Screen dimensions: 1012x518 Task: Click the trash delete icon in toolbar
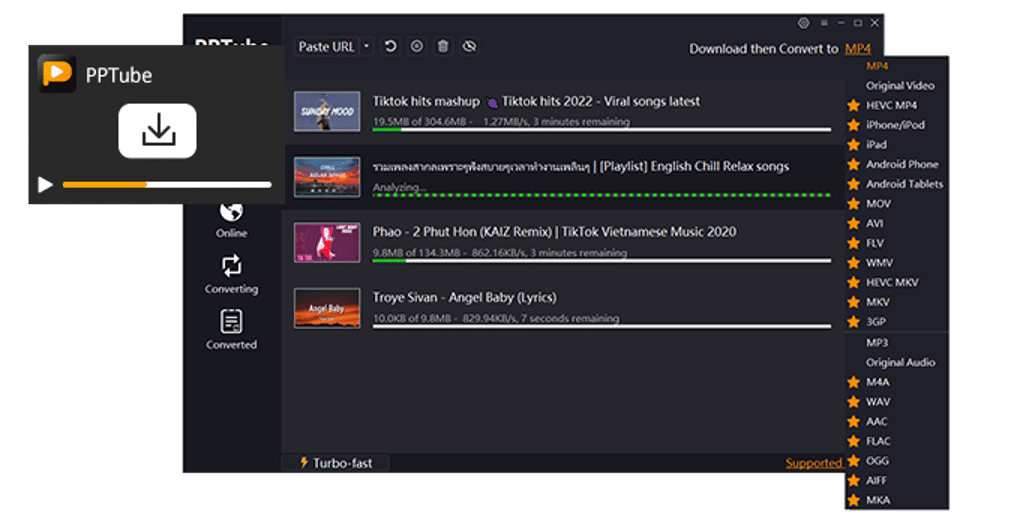pyautogui.click(x=443, y=46)
